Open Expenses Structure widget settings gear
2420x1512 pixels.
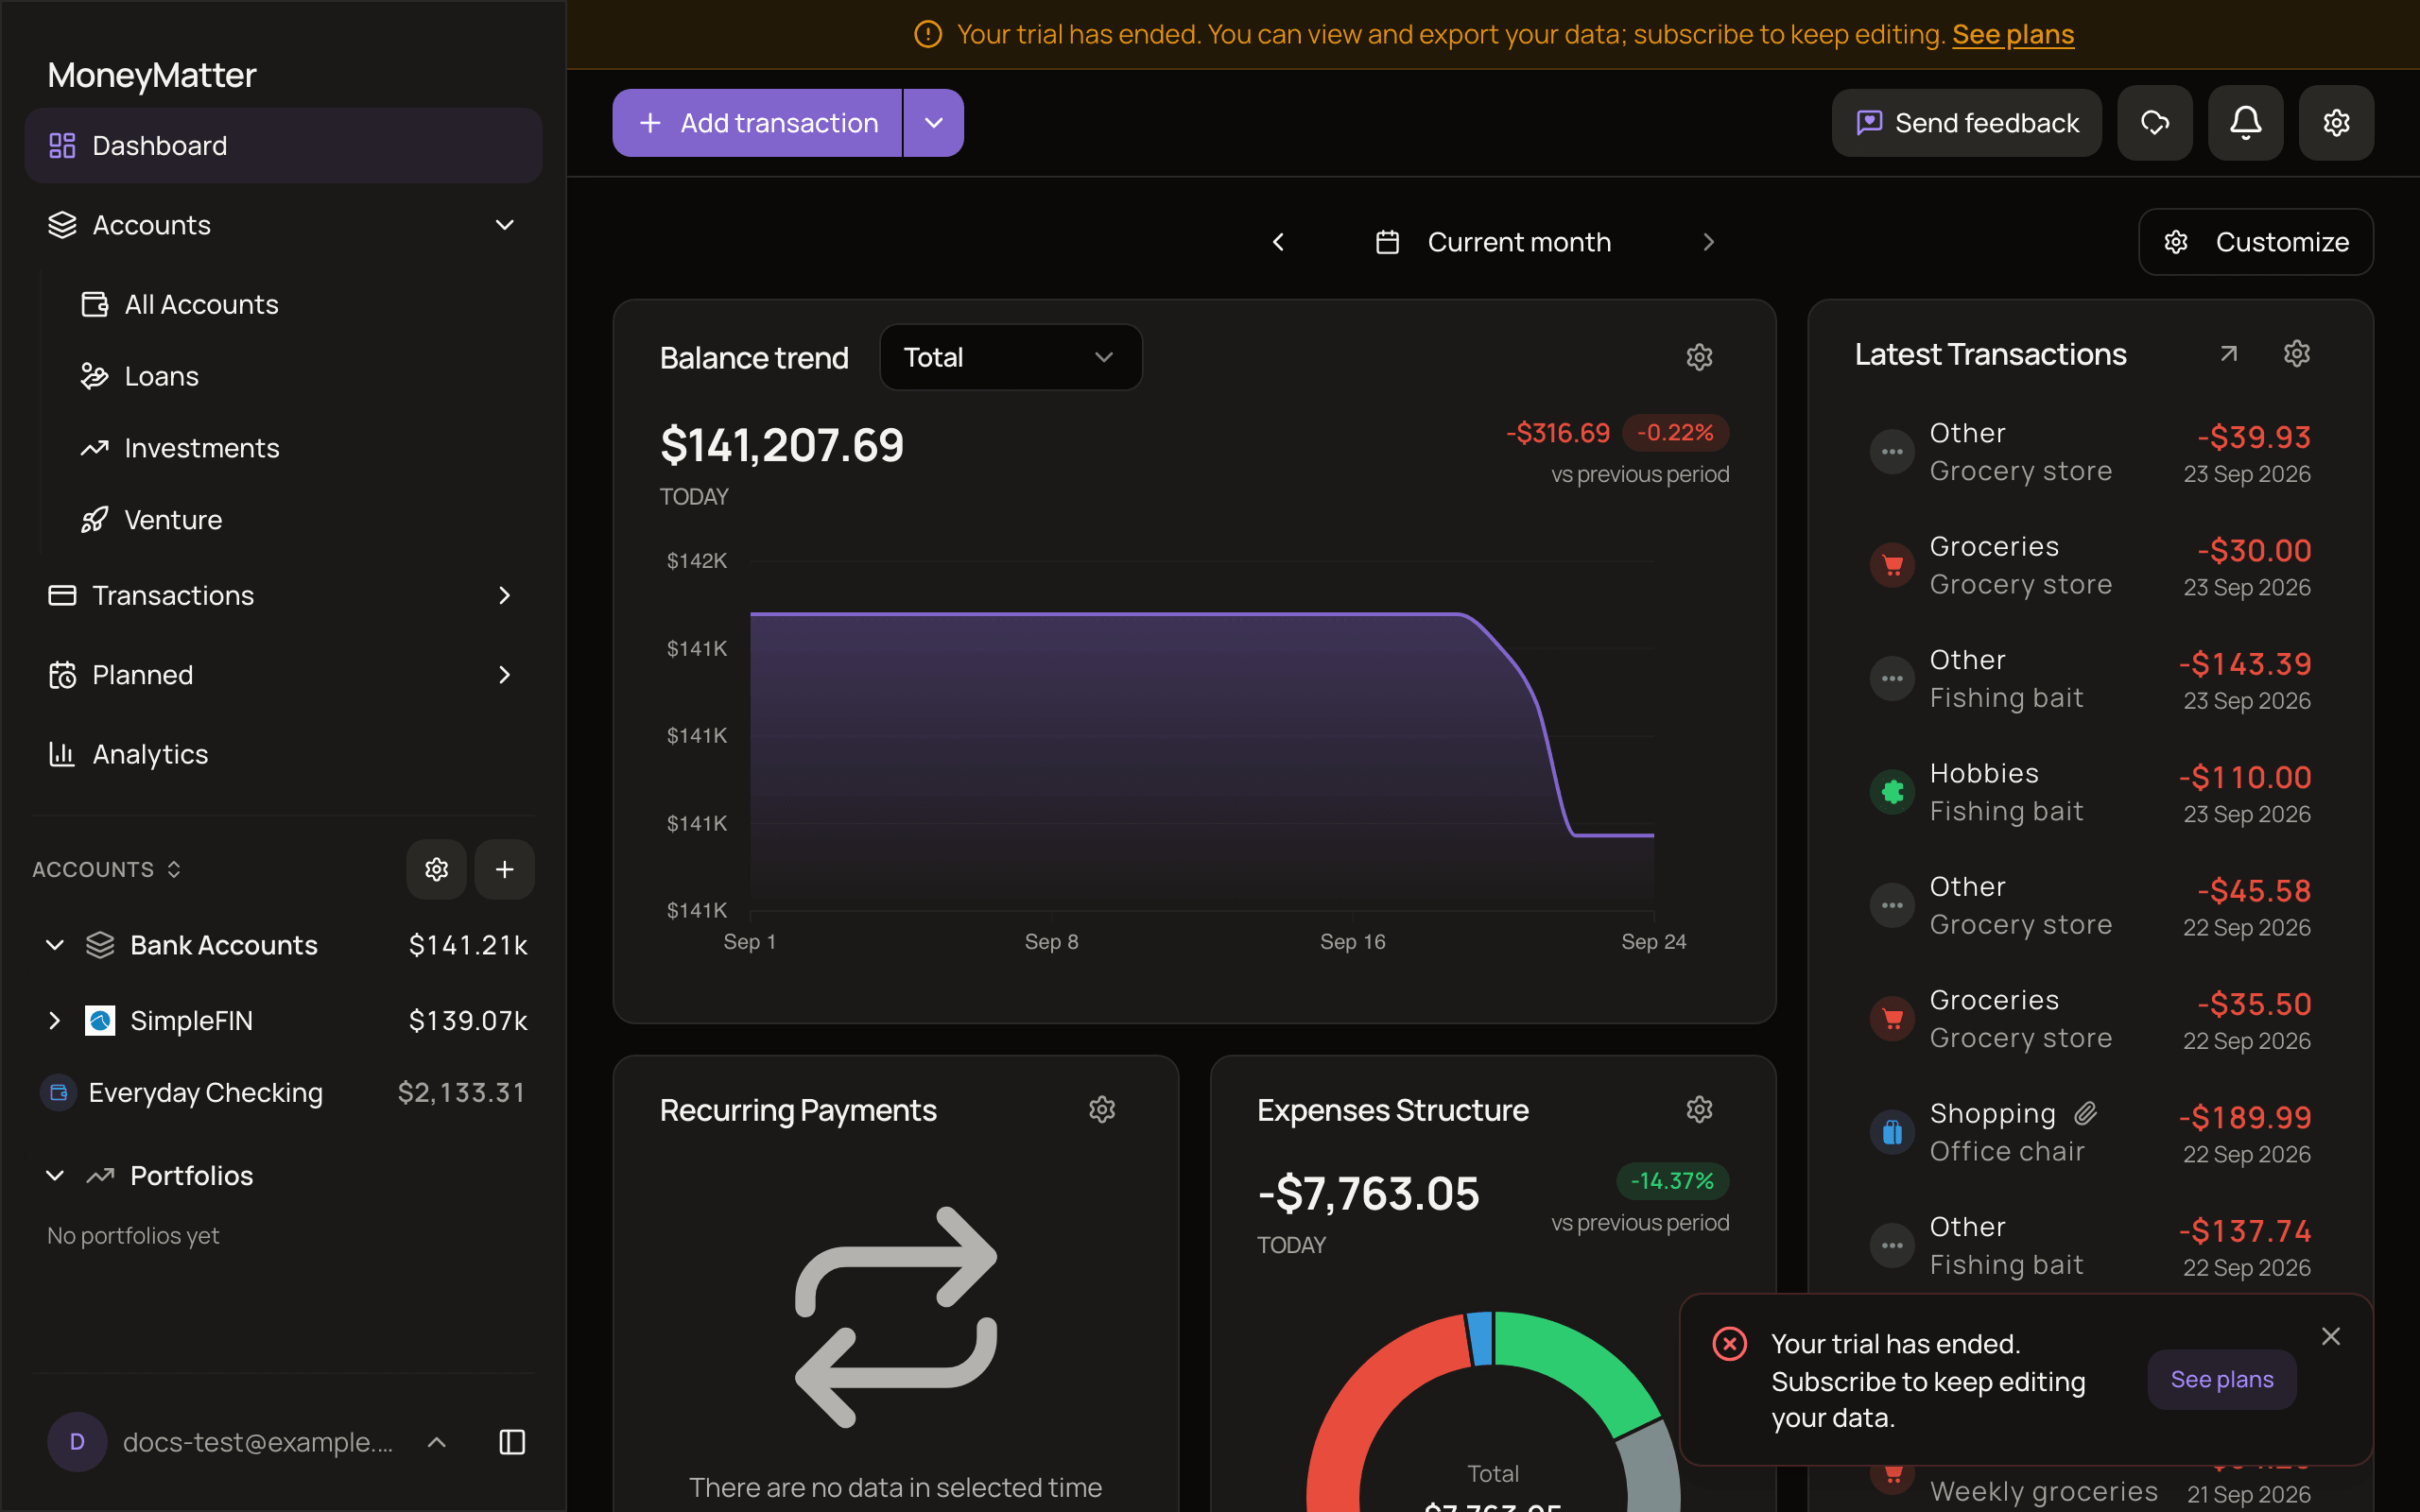point(1699,1110)
